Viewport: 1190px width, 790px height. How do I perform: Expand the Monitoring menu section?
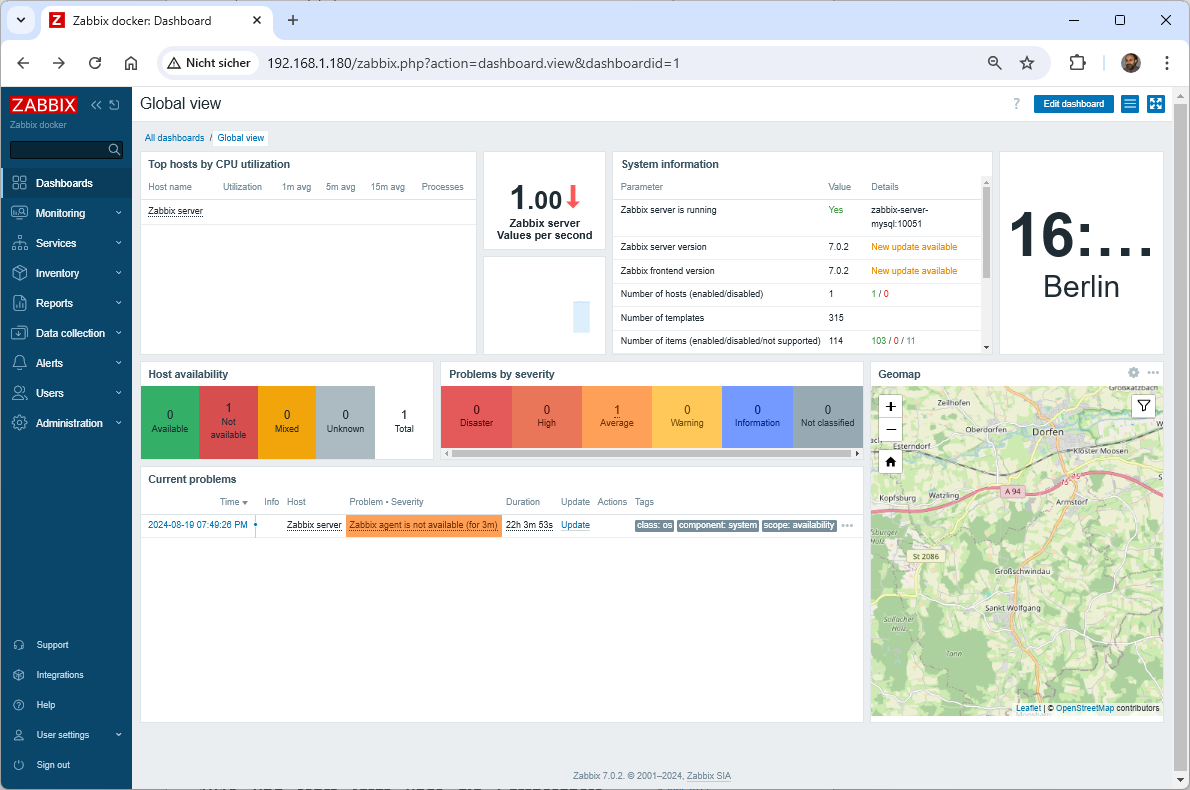61,213
